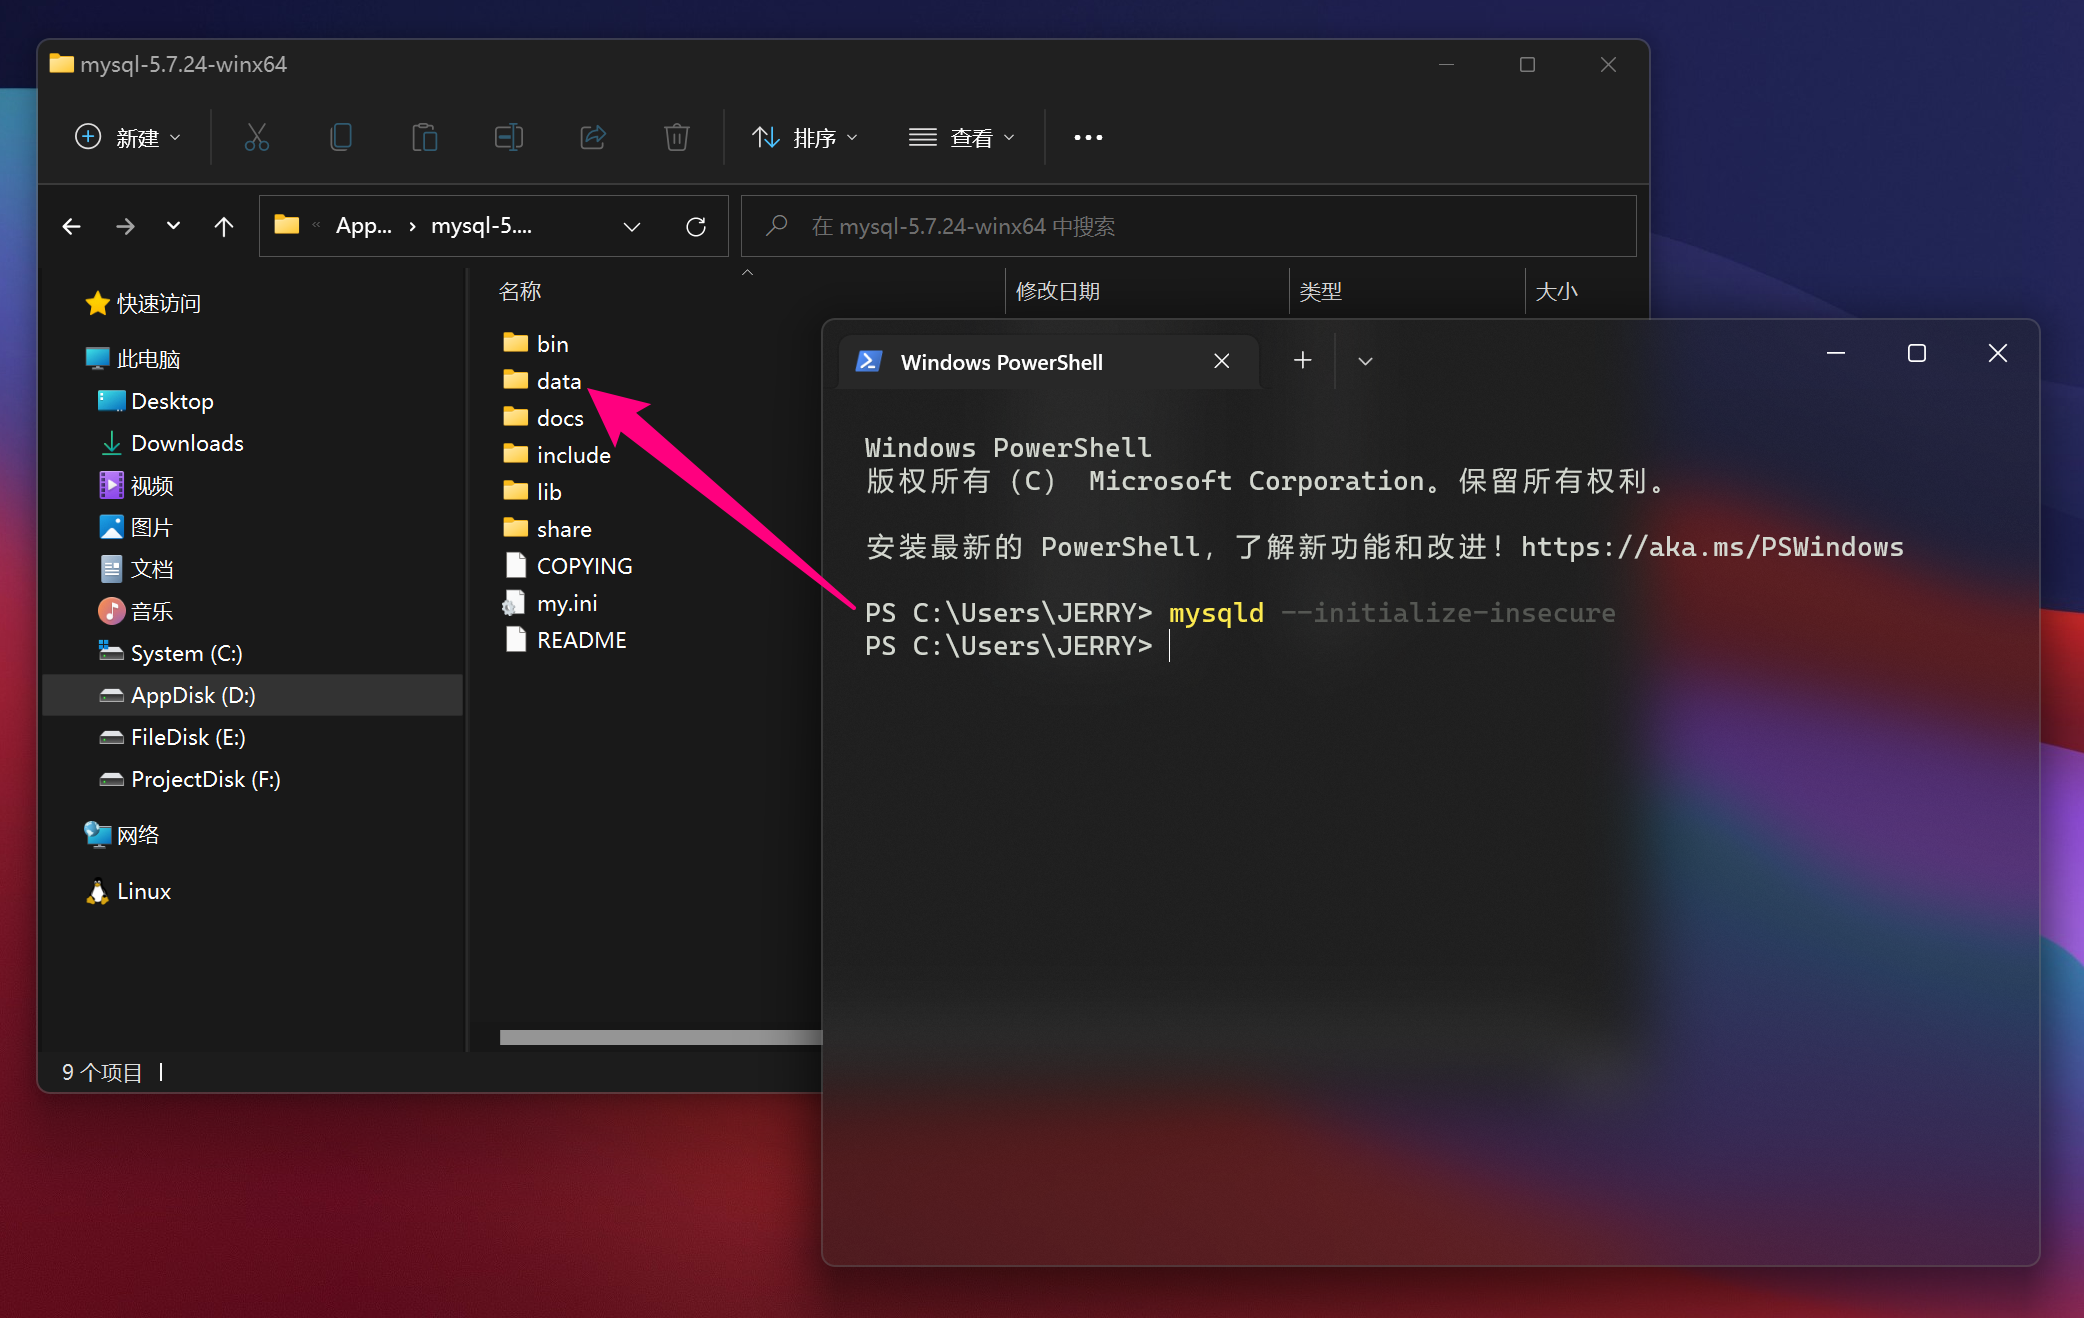Expand the PowerShell new tab profile dropdown

pos(1365,361)
